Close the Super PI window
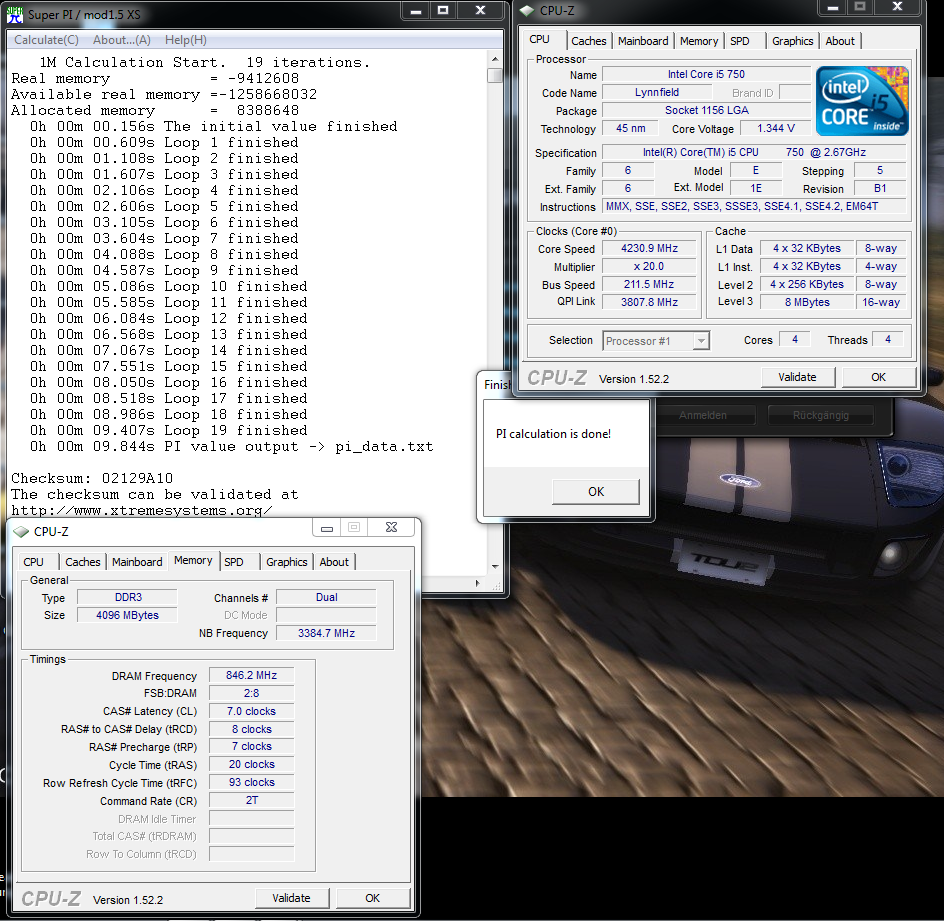Image resolution: width=944 pixels, height=921 pixels. click(x=482, y=11)
